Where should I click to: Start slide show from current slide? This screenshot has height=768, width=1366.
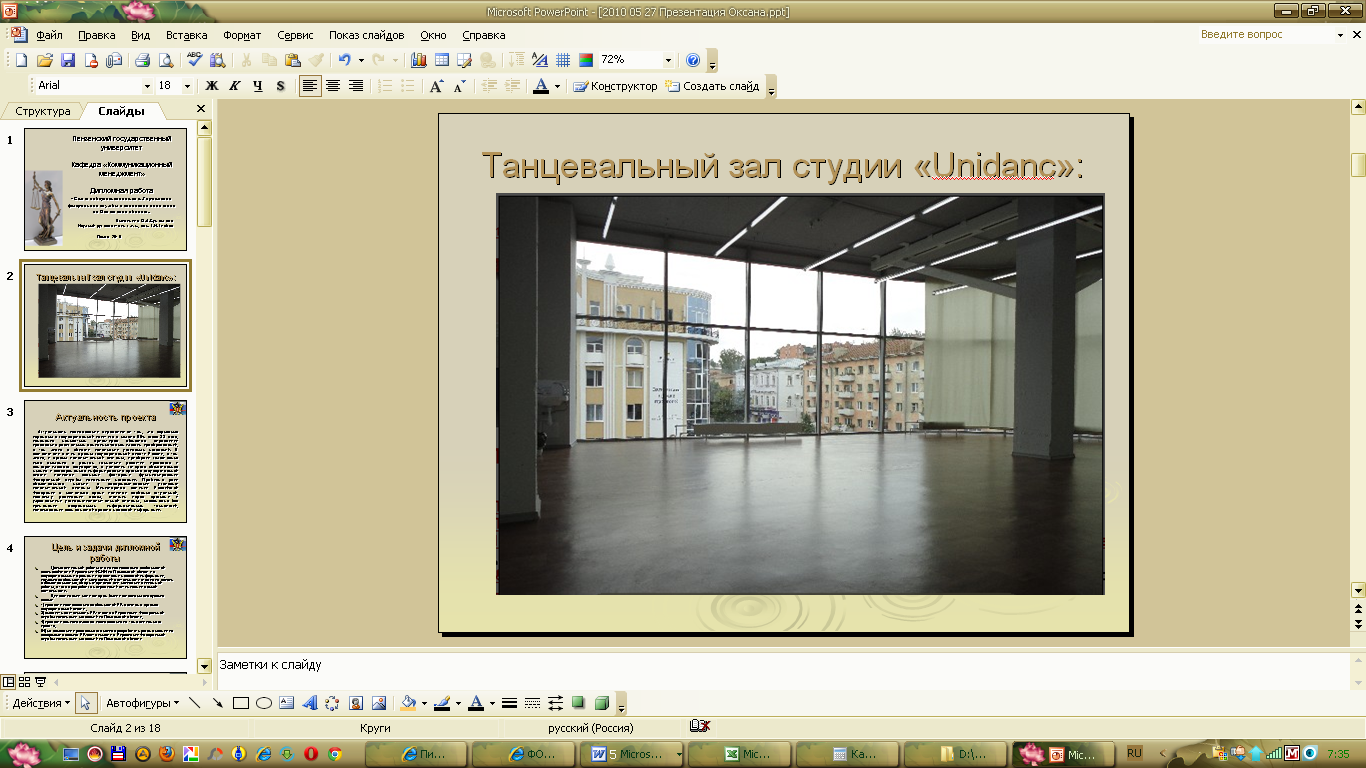pos(40,682)
